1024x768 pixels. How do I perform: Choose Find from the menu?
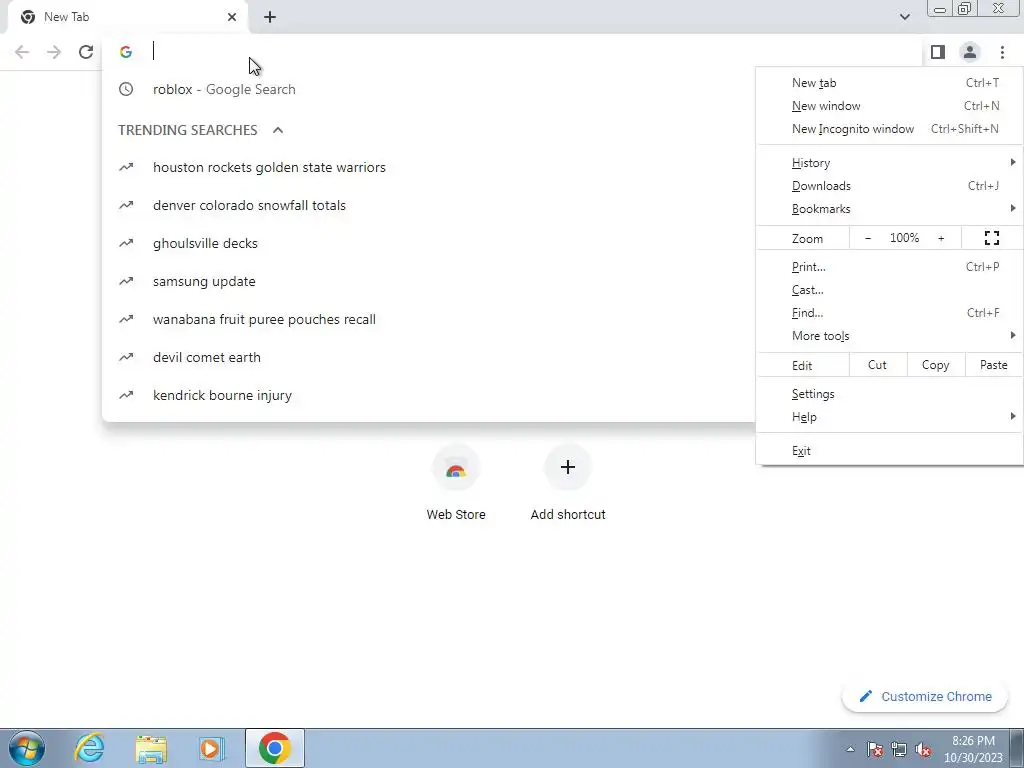click(889, 313)
